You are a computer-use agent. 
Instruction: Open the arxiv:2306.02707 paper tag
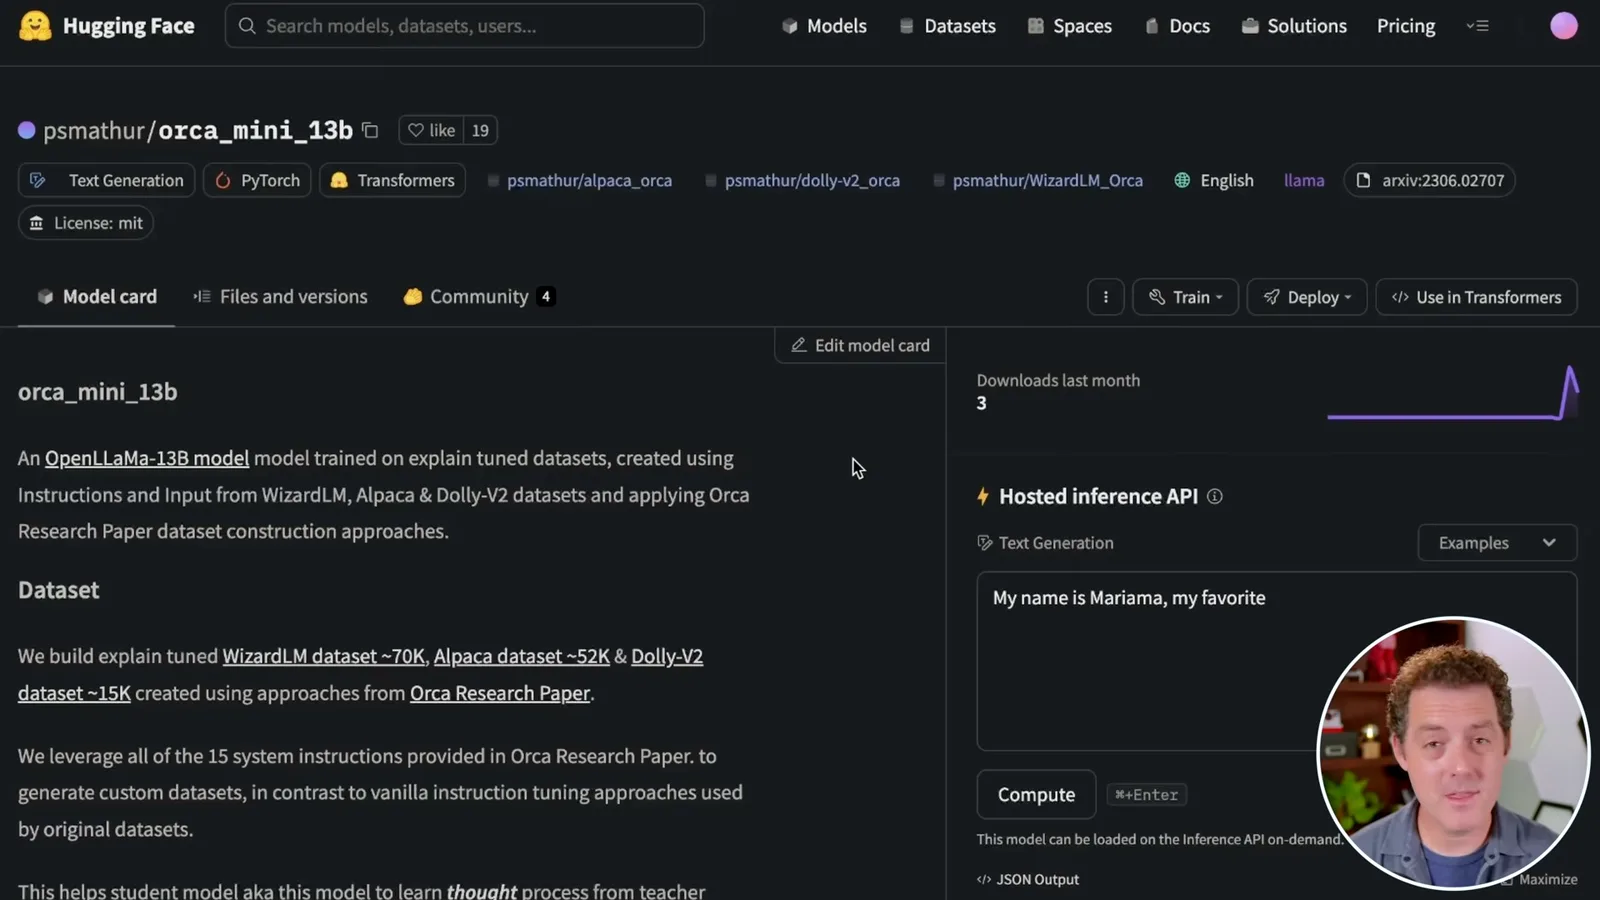point(1429,180)
